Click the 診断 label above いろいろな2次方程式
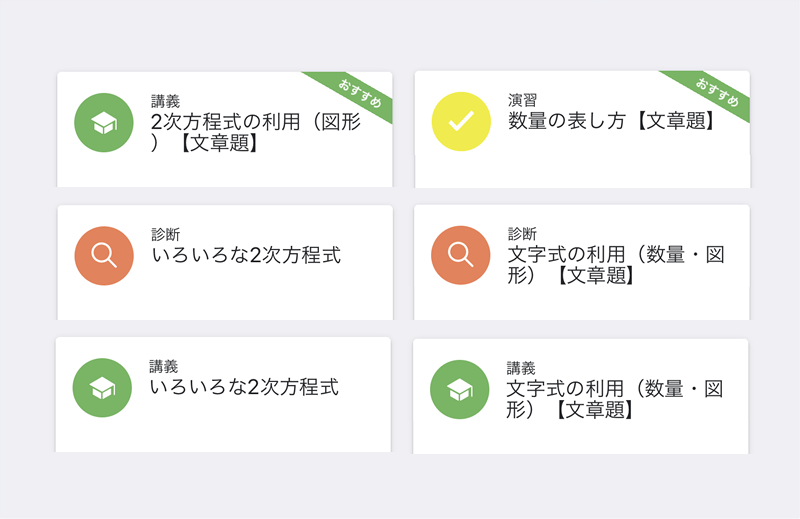800x519 pixels. pos(166,234)
